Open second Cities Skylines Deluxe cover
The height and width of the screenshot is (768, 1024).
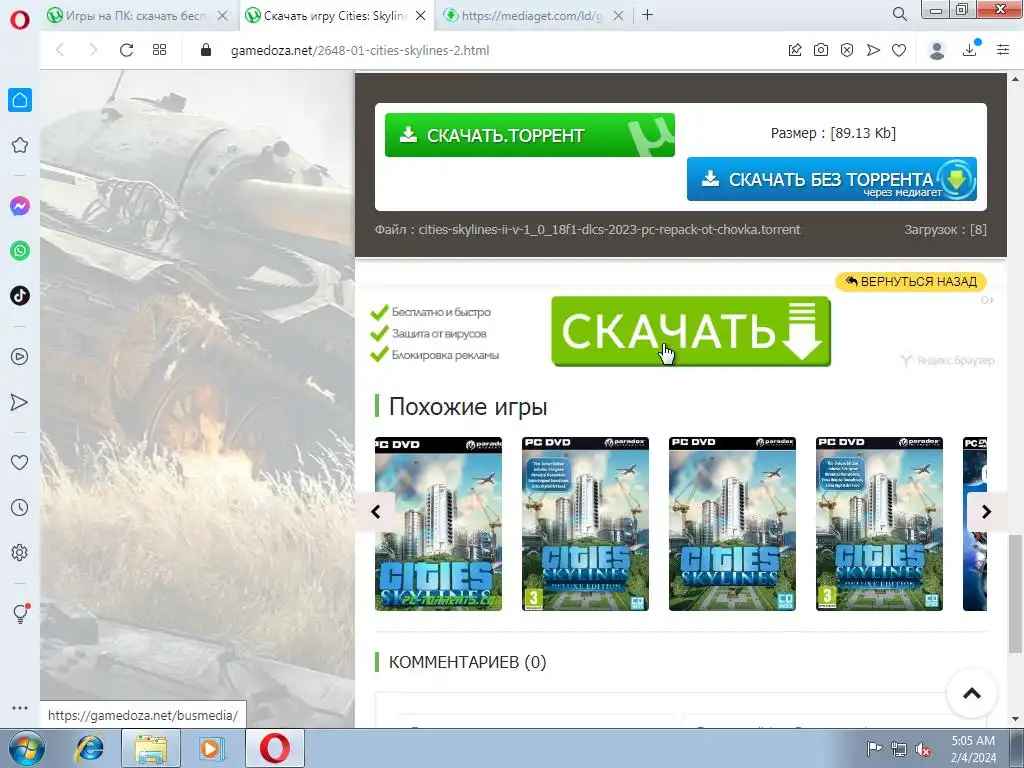pyautogui.click(x=585, y=524)
